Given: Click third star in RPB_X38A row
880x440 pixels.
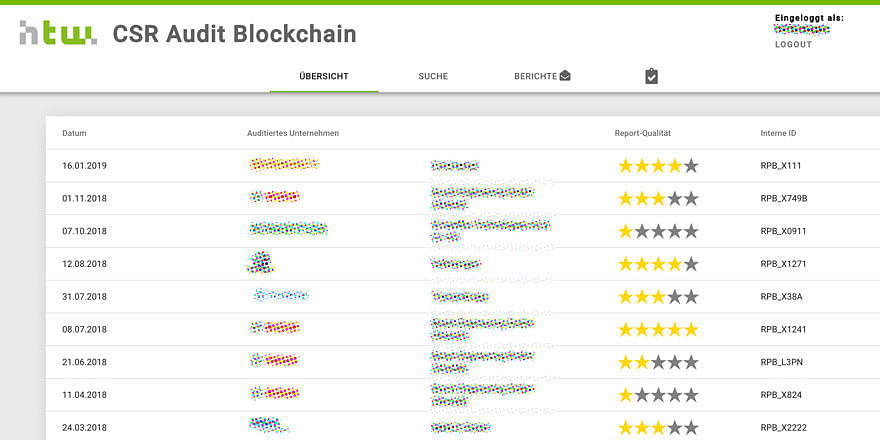Looking at the screenshot, I should click(658, 297).
